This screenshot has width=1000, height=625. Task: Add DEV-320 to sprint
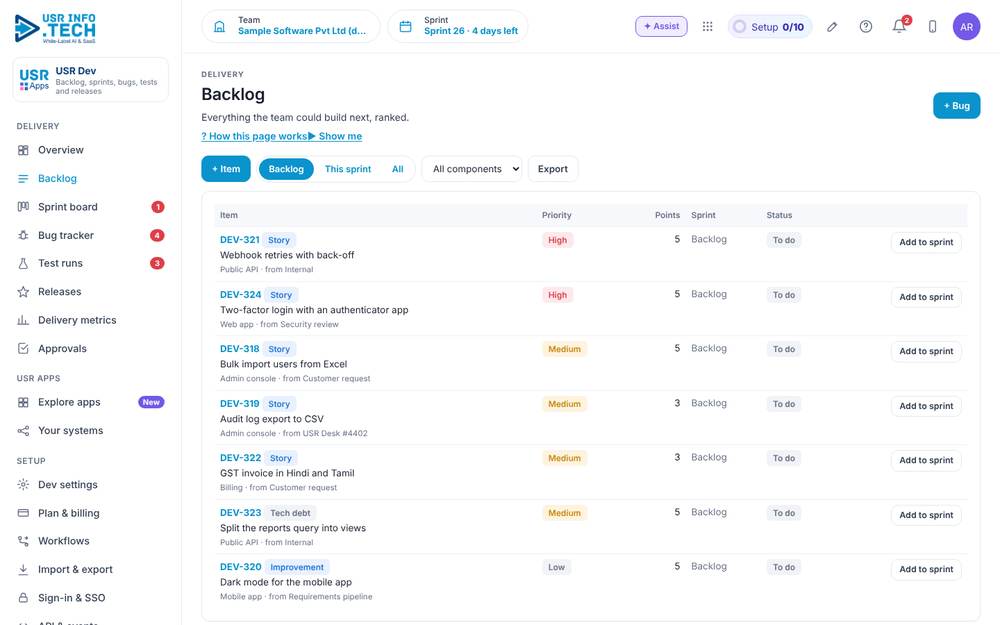926,570
